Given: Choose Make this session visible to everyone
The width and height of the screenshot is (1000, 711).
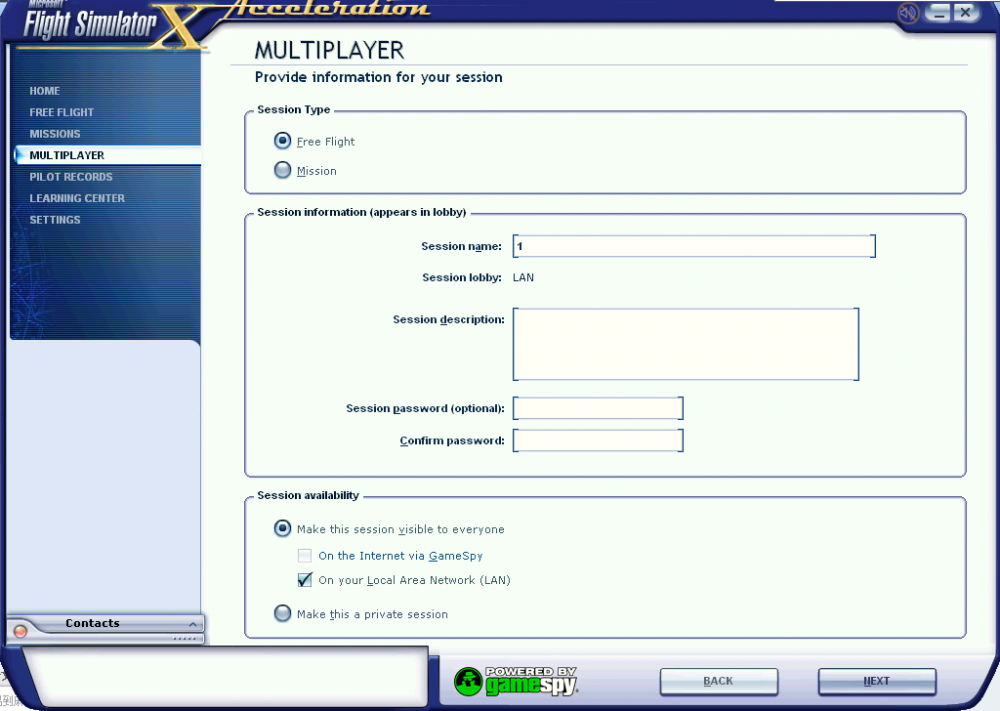Looking at the screenshot, I should (283, 529).
